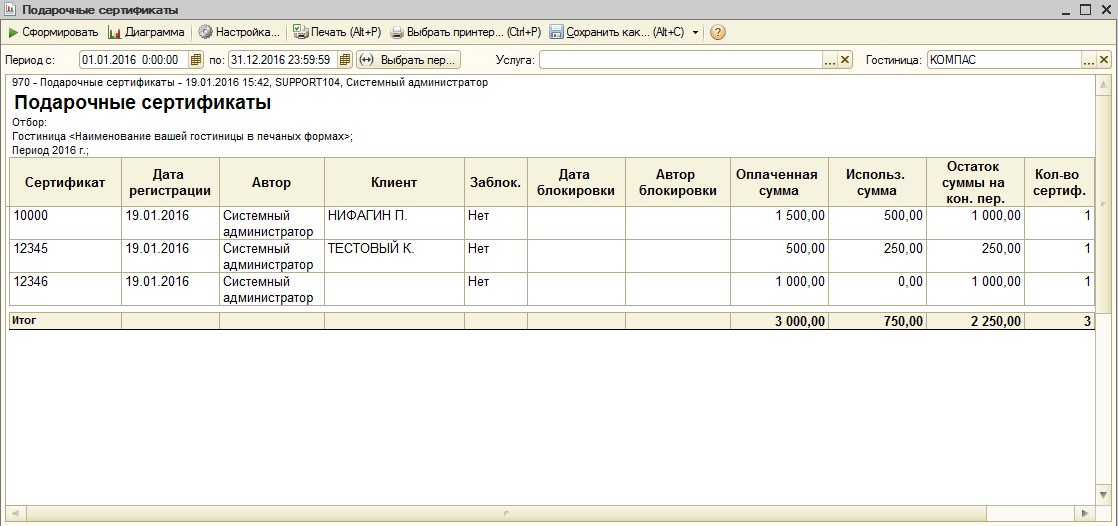
Task: Click Печать (Alt+P) to print
Action: tap(337, 32)
